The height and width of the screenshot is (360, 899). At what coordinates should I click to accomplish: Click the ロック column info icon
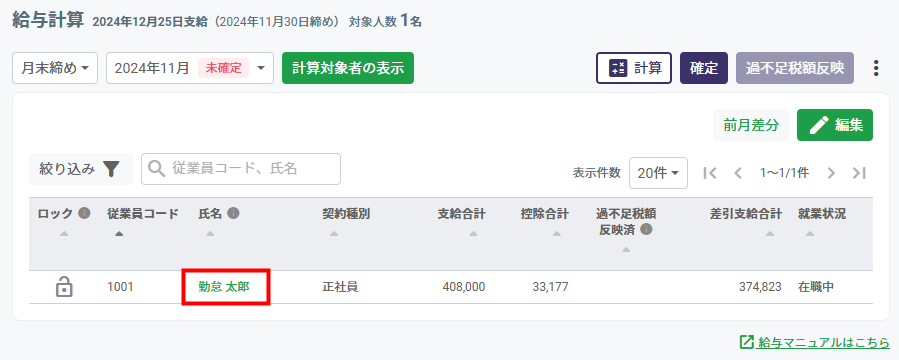(x=84, y=214)
